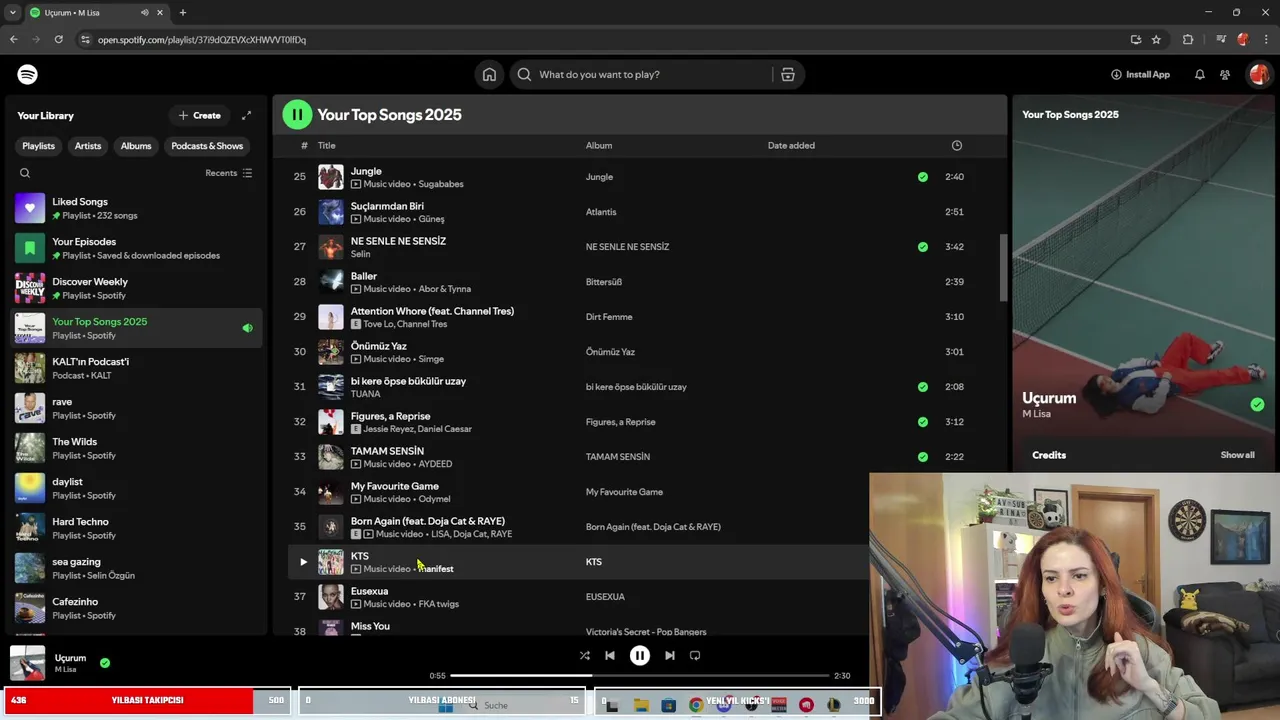Open artist link Sugababes under Jungle
This screenshot has width=1280, height=720.
coord(441,184)
